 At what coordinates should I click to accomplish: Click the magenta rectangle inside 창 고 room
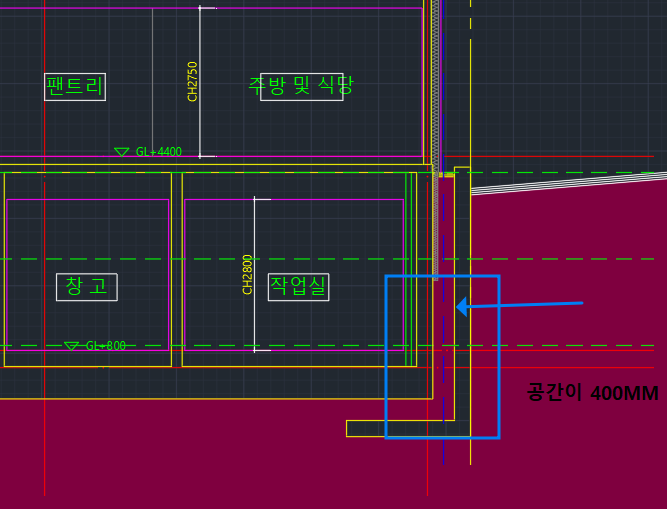pyautogui.click(x=87, y=200)
